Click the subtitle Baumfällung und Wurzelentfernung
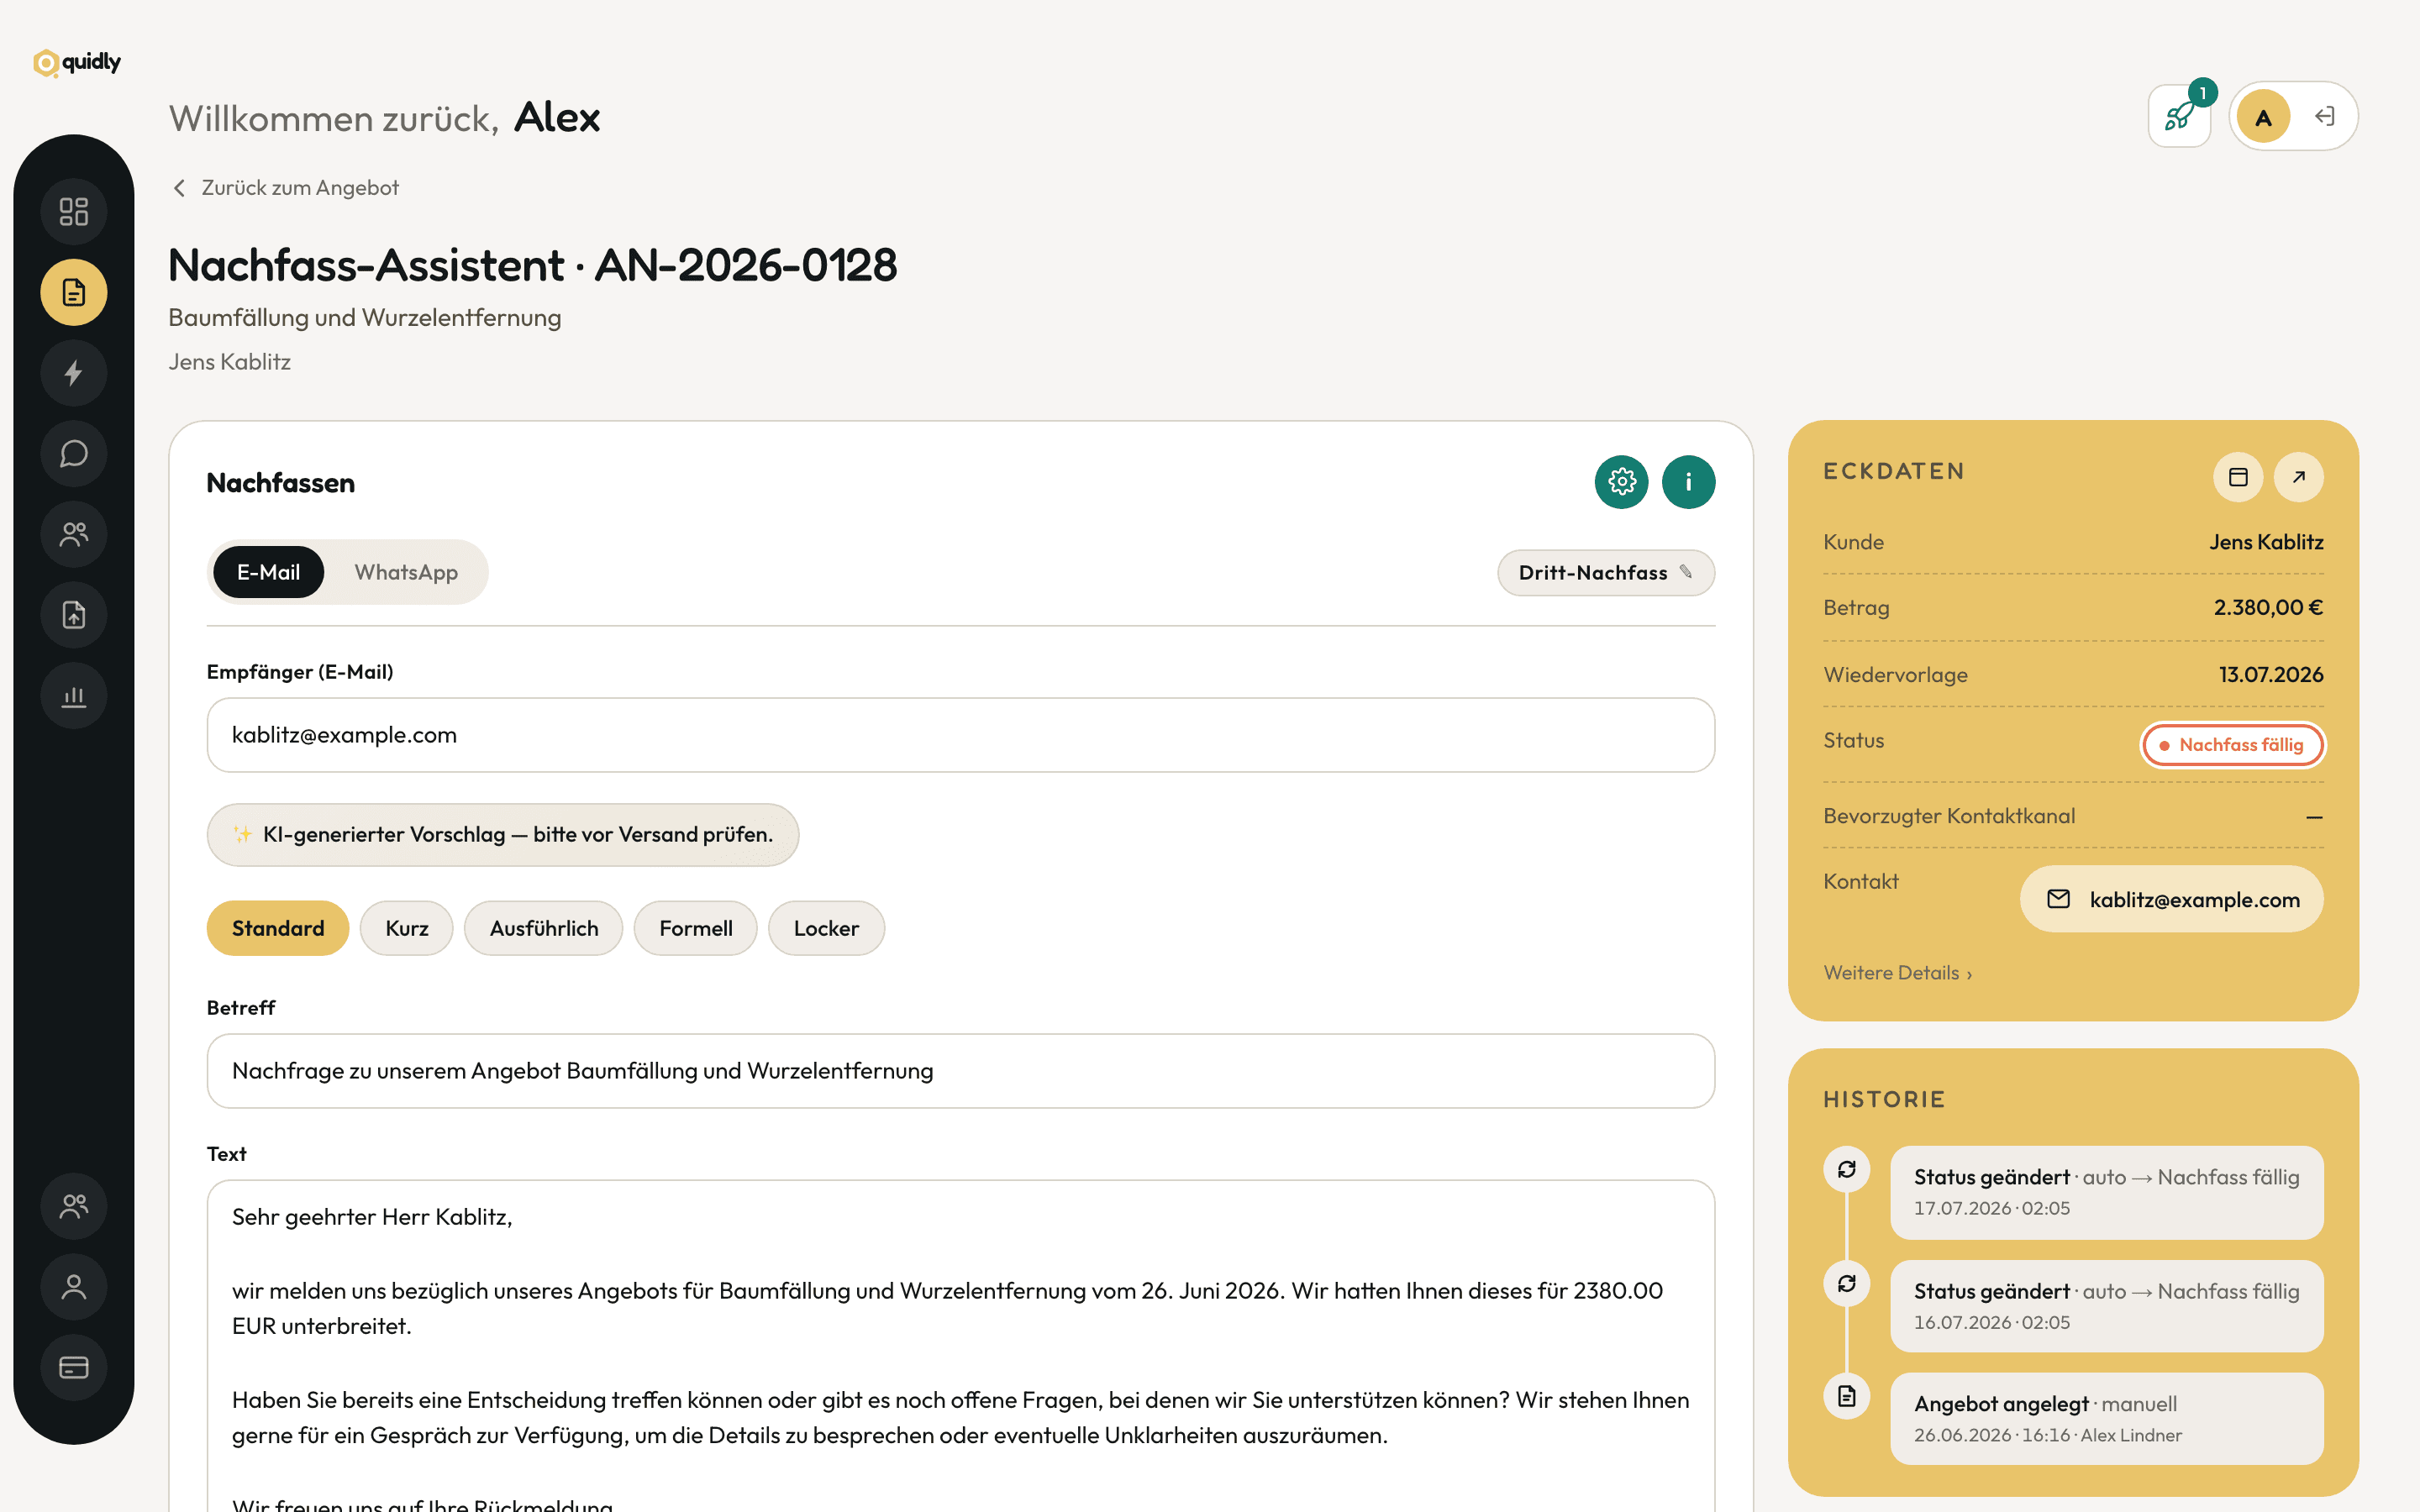This screenshot has height=1512, width=2420. click(365, 318)
